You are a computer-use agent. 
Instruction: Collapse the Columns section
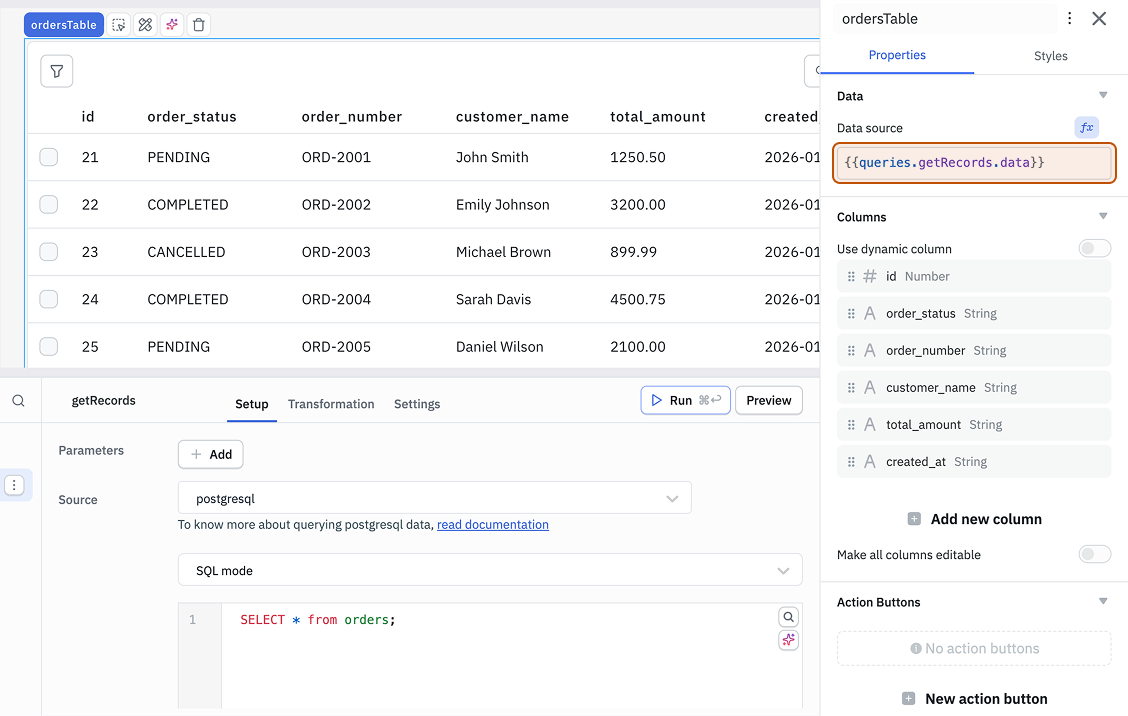(x=1103, y=217)
